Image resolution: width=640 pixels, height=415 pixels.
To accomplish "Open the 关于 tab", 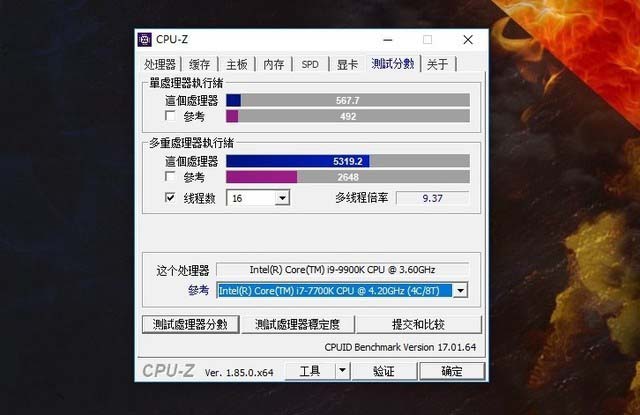I will [438, 64].
